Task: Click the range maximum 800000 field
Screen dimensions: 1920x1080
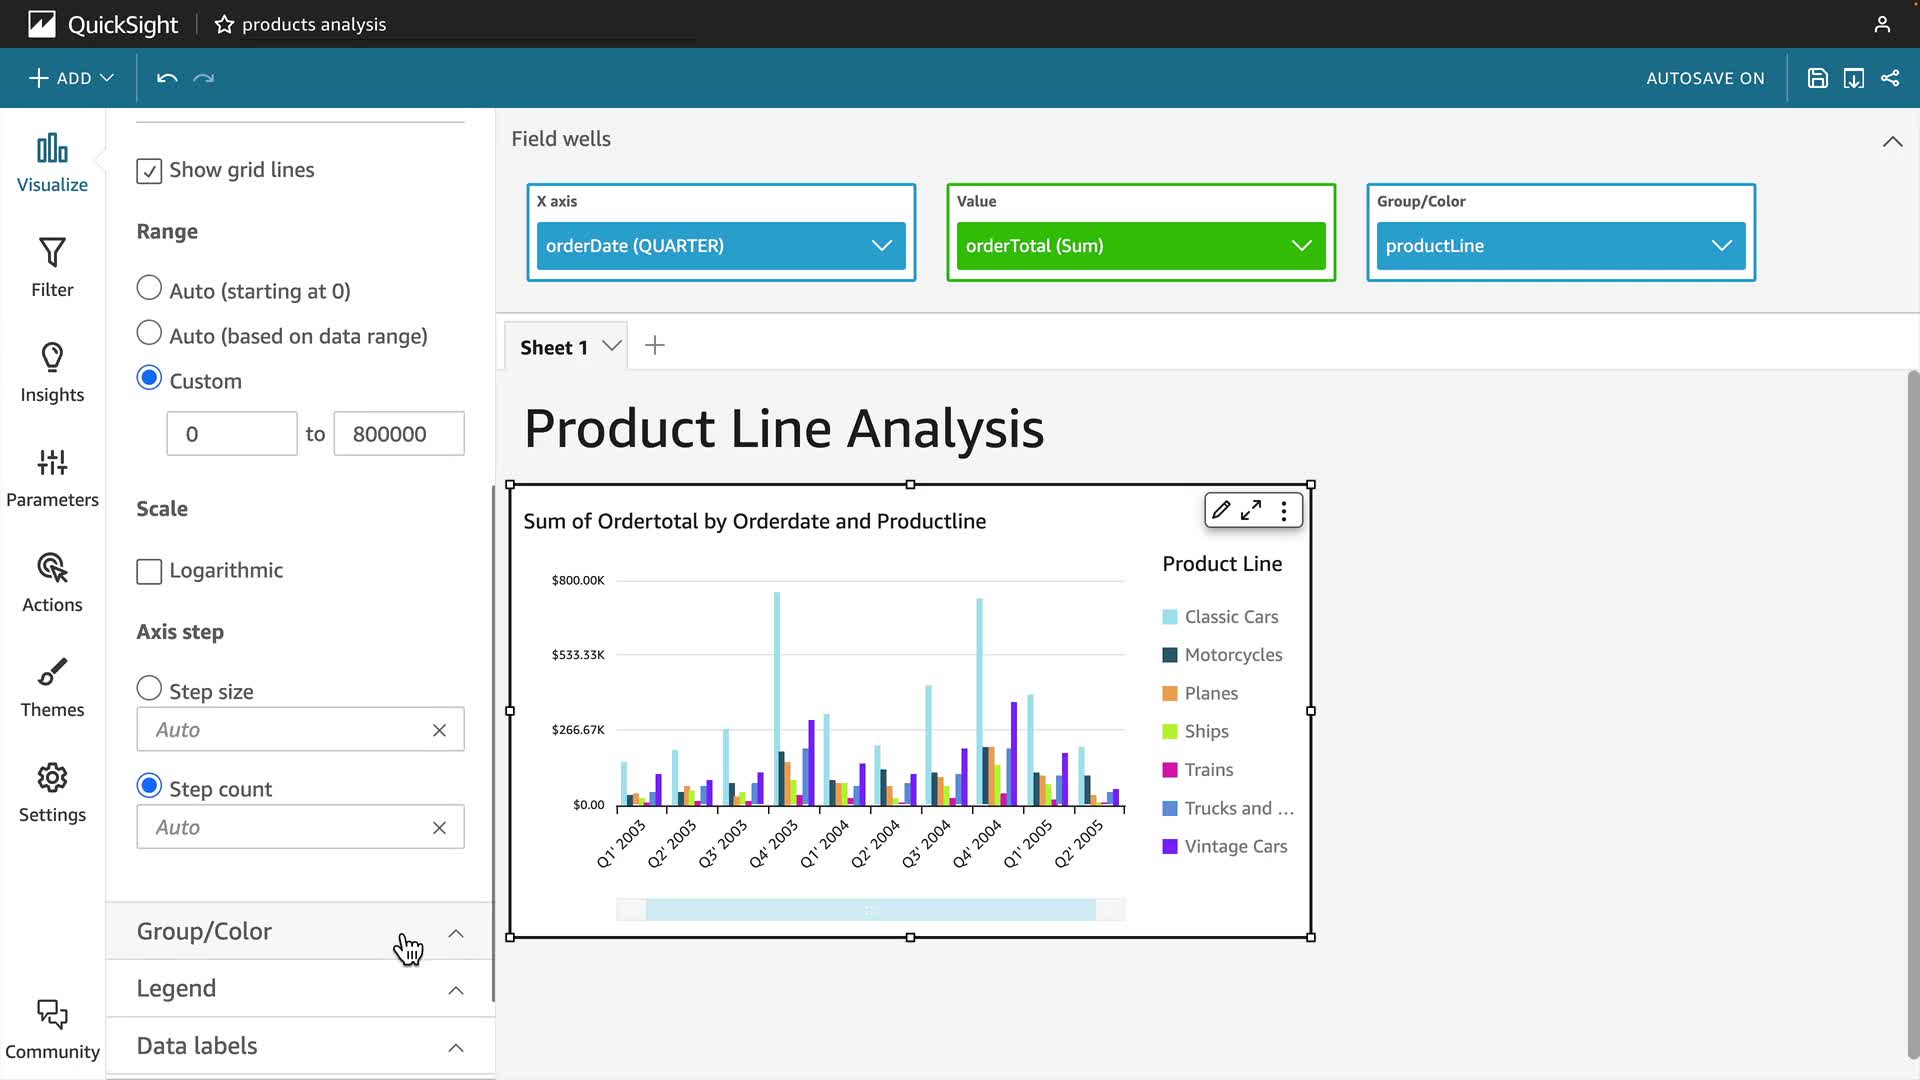Action: 398,434
